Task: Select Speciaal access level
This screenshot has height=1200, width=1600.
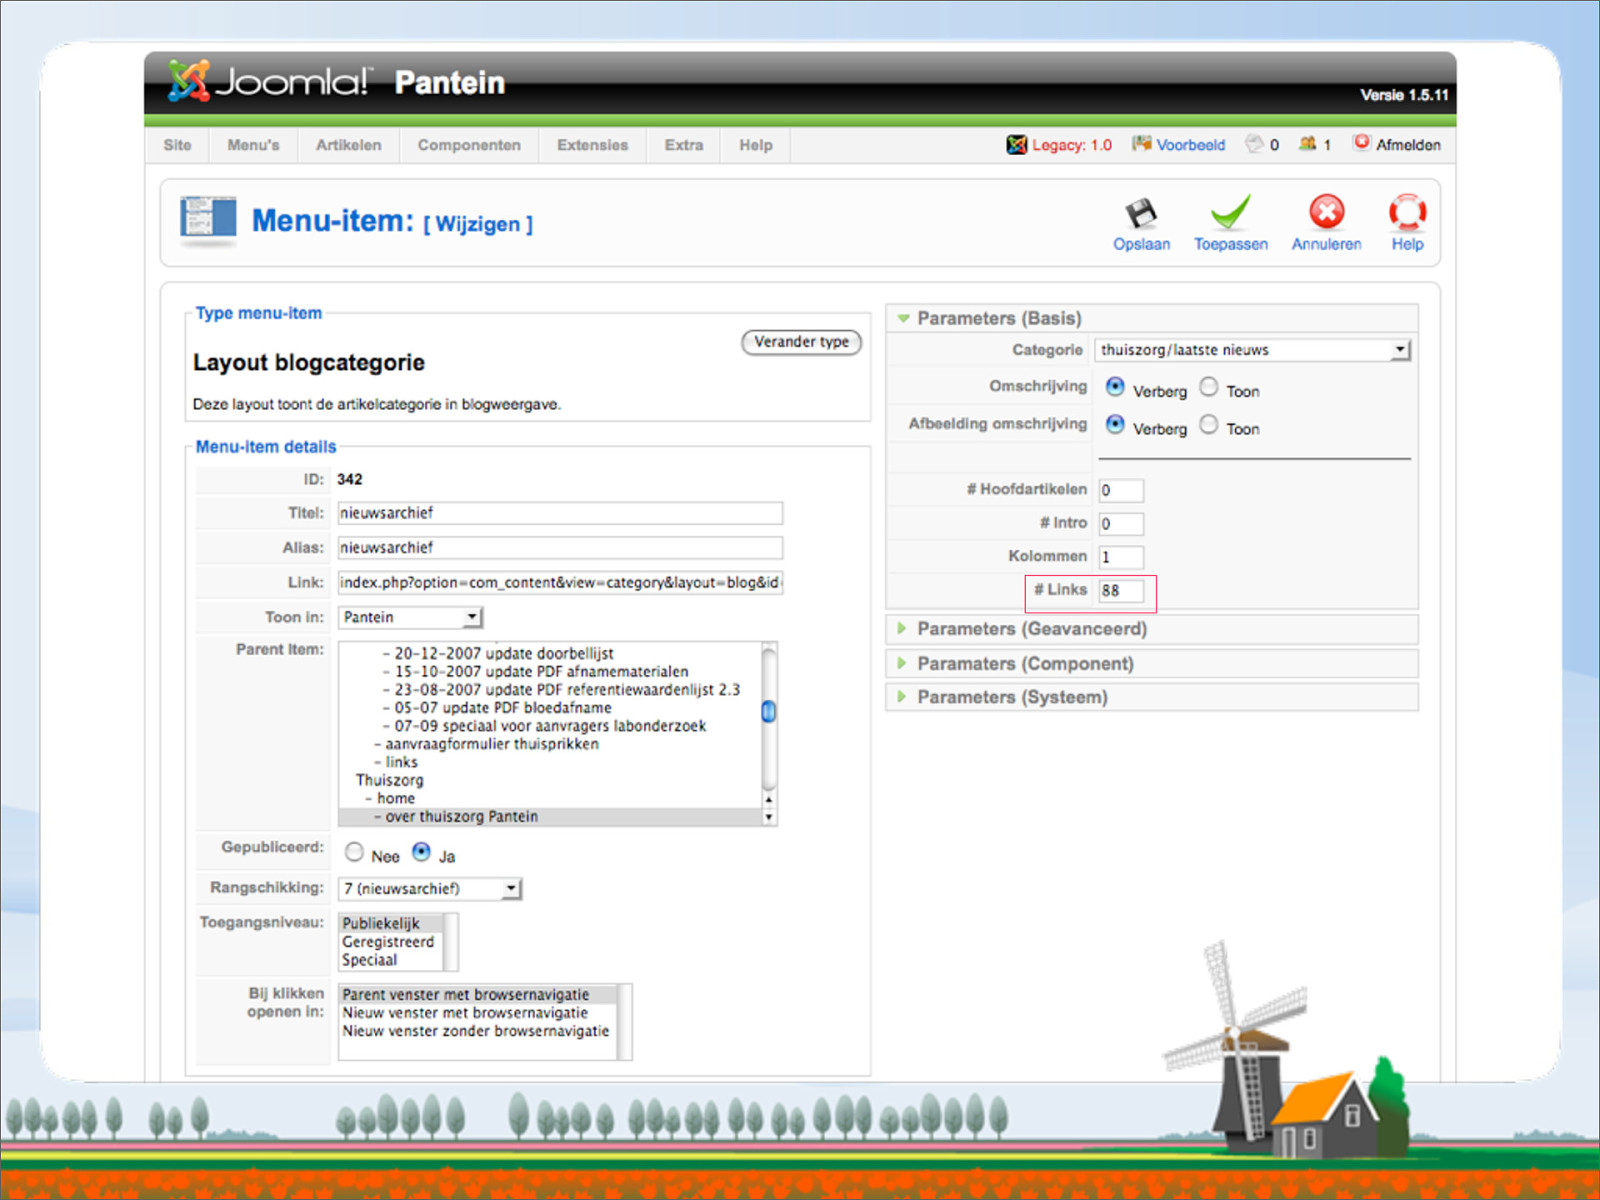Action: (391, 960)
